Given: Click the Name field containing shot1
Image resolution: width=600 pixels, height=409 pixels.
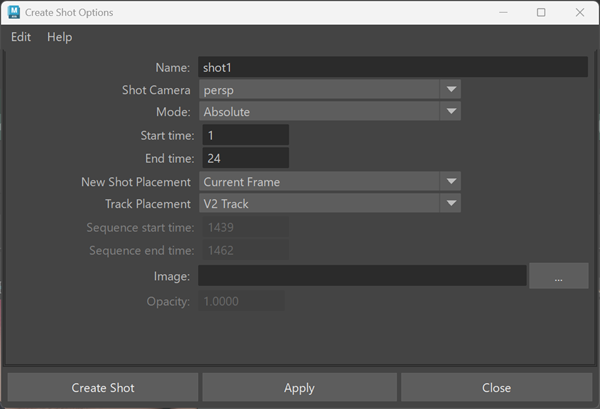Looking at the screenshot, I should (393, 67).
